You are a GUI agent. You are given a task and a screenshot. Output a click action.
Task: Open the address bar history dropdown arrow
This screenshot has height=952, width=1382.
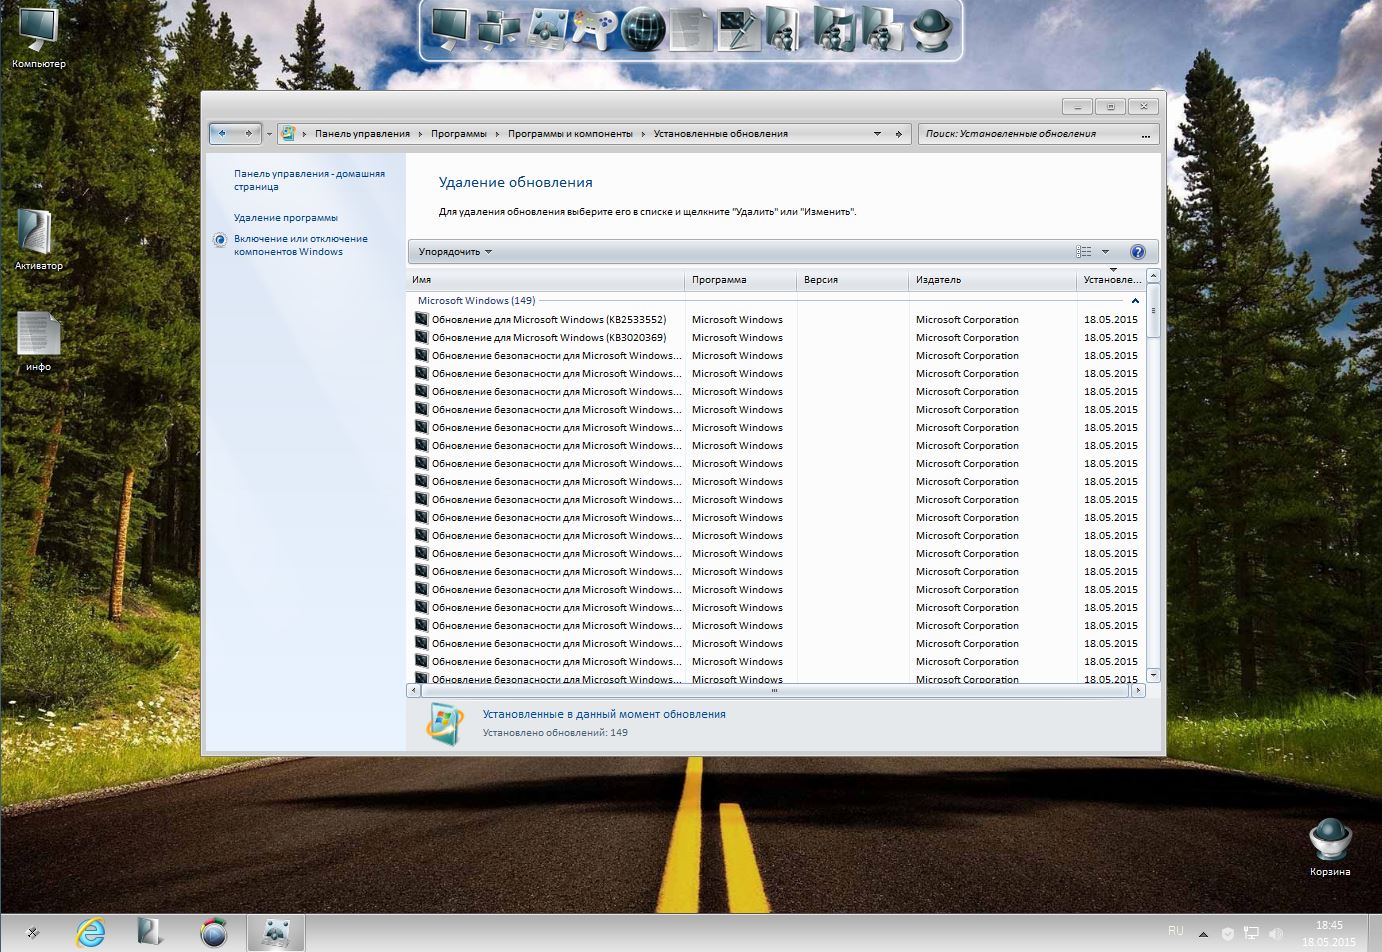[x=877, y=134]
